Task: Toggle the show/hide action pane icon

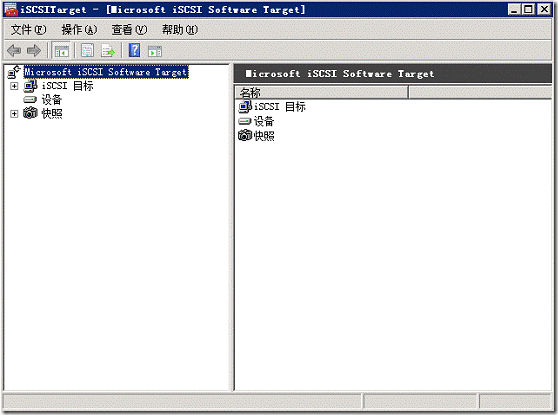Action: click(155, 51)
